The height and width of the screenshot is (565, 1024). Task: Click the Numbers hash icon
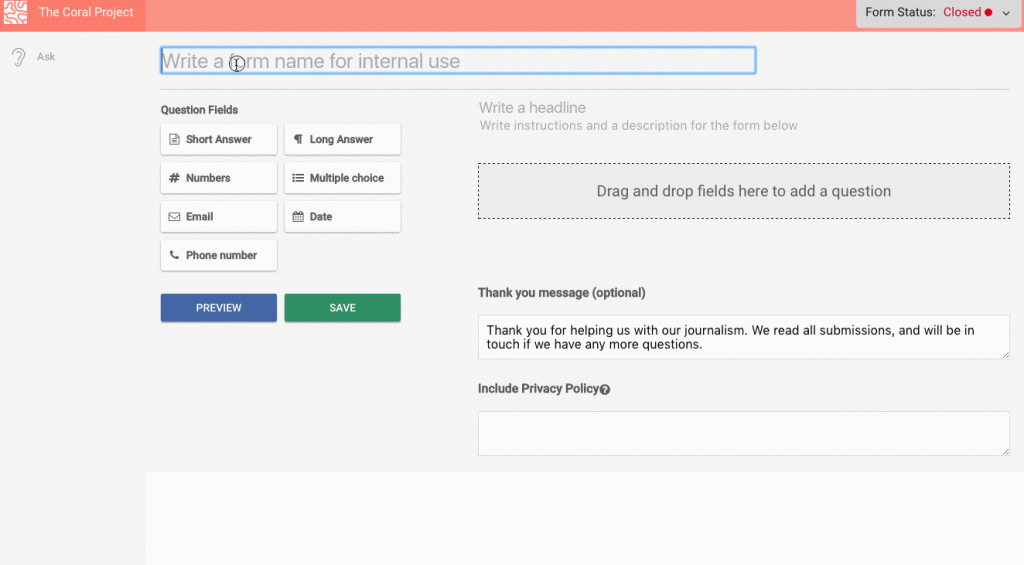[174, 178]
